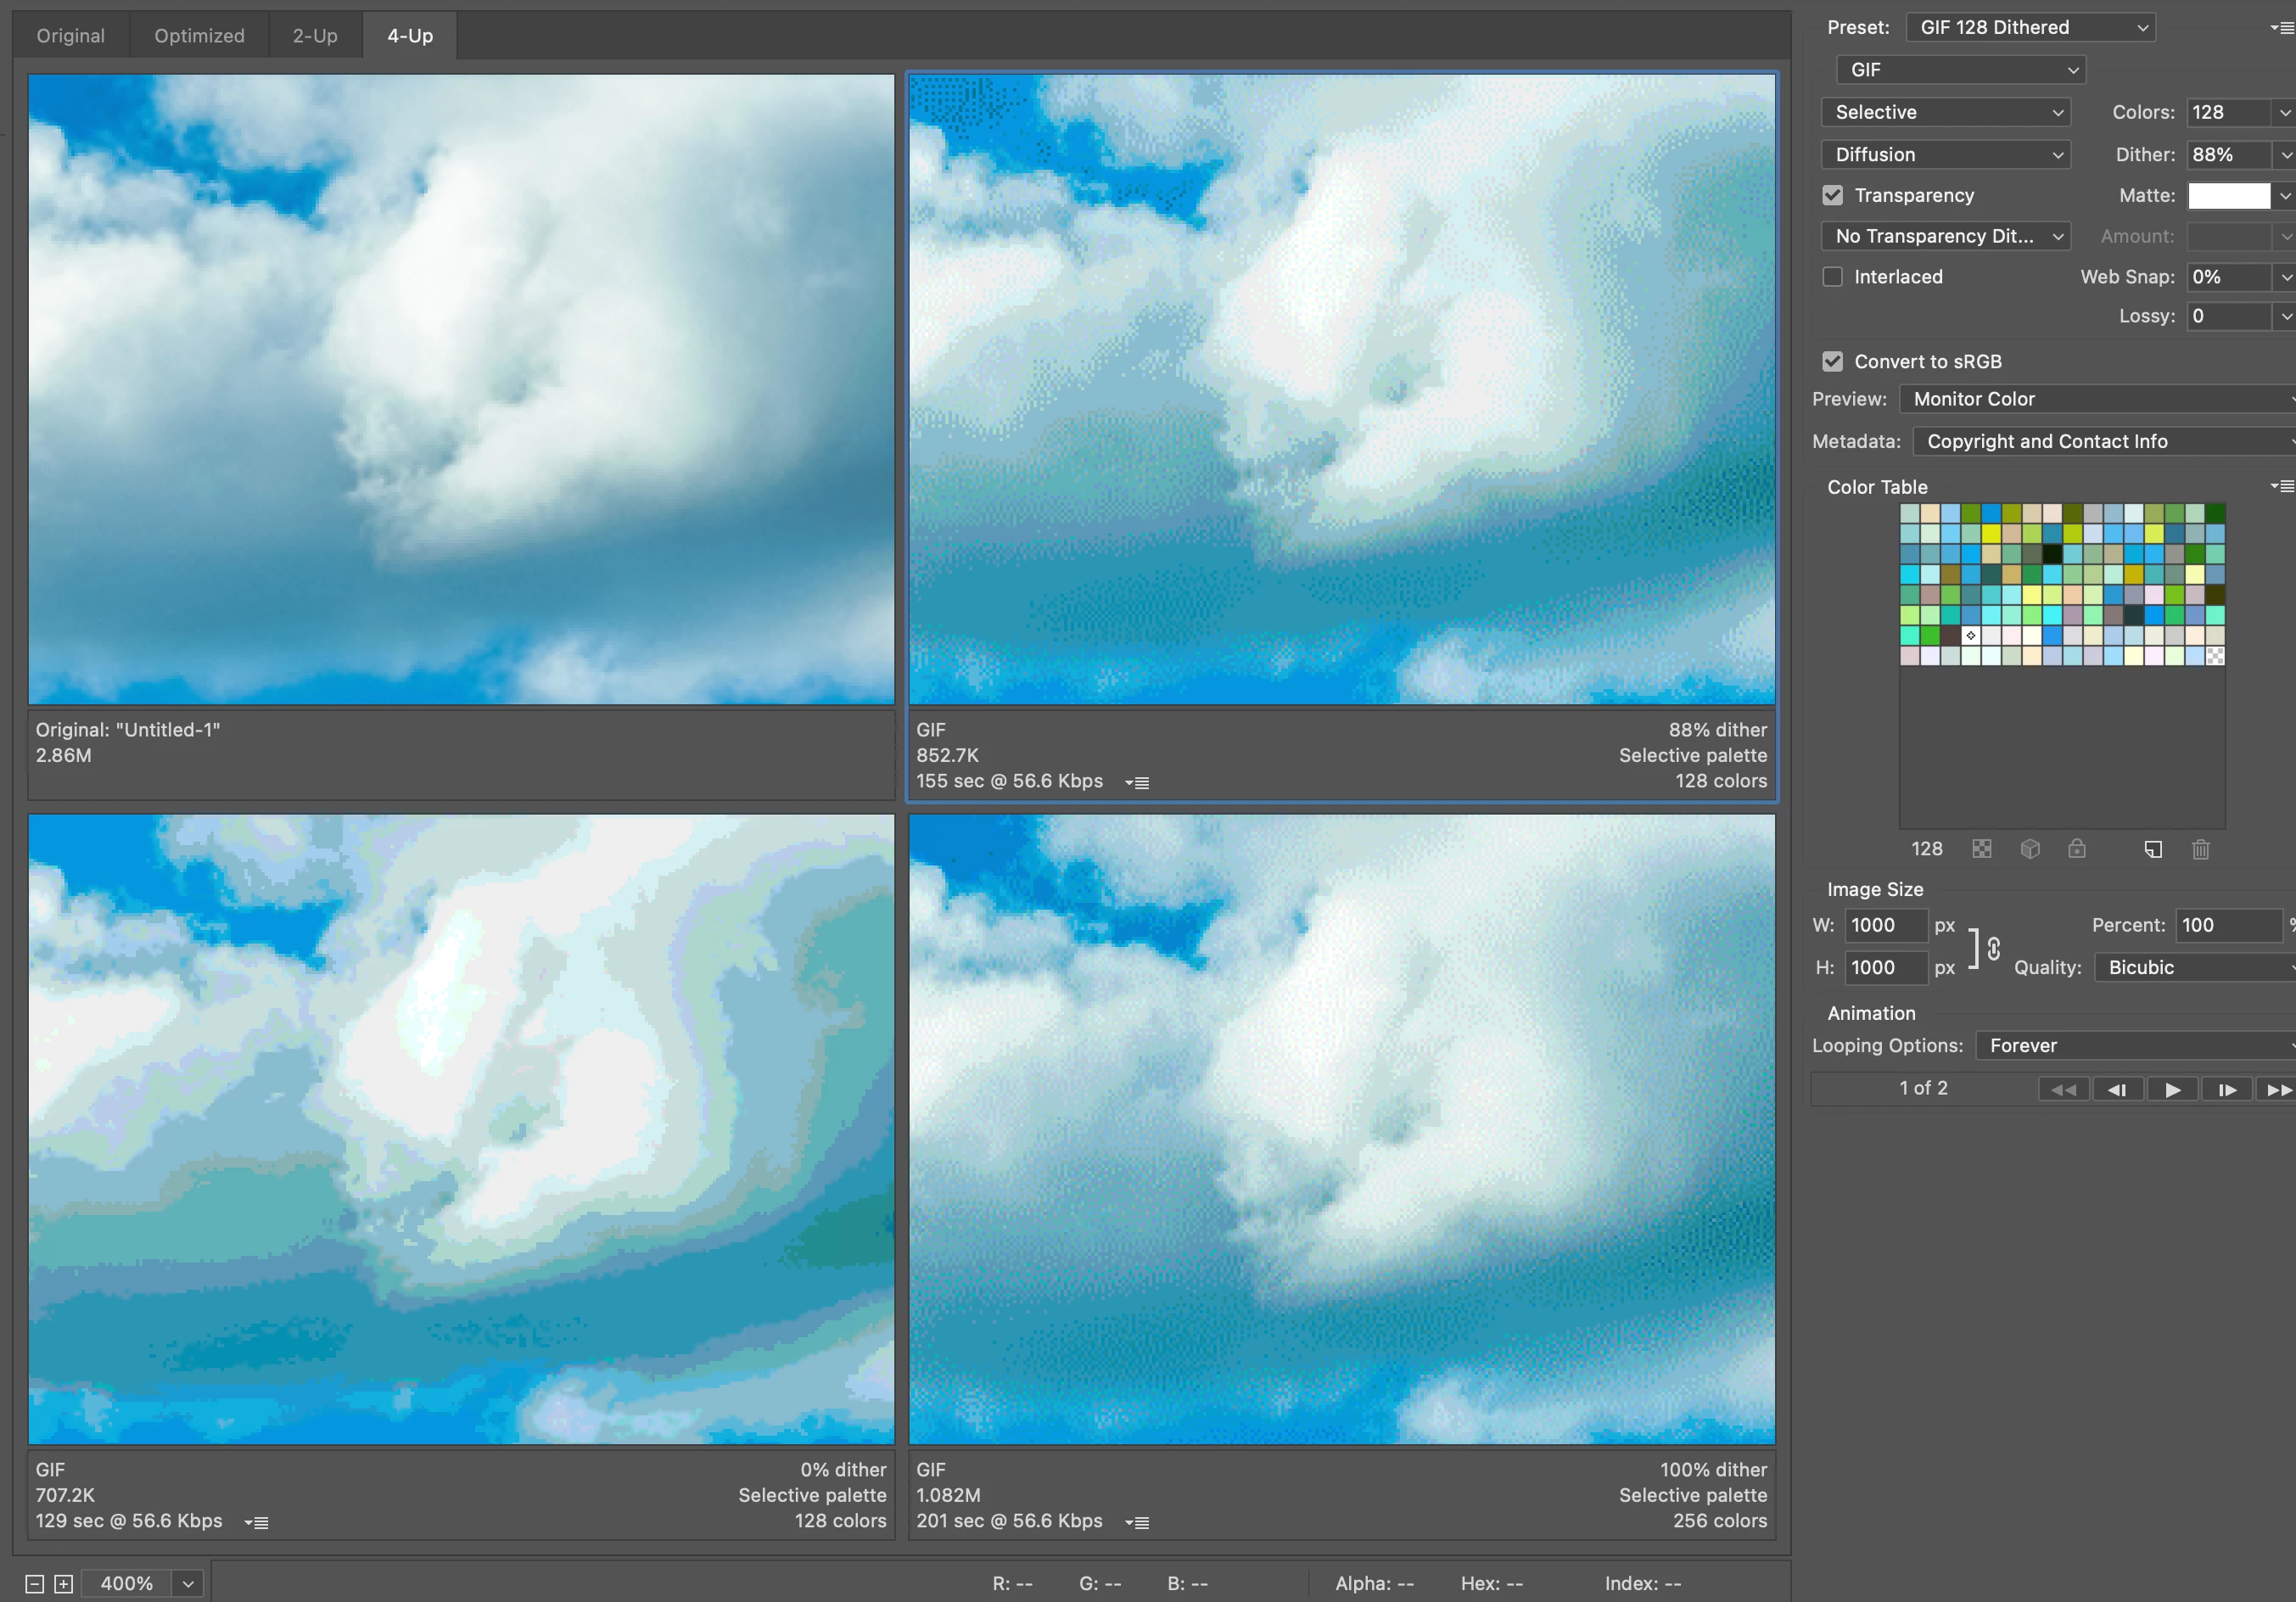2296x1602 pixels.
Task: Click the zoom out minus icon
Action: pyautogui.click(x=34, y=1584)
